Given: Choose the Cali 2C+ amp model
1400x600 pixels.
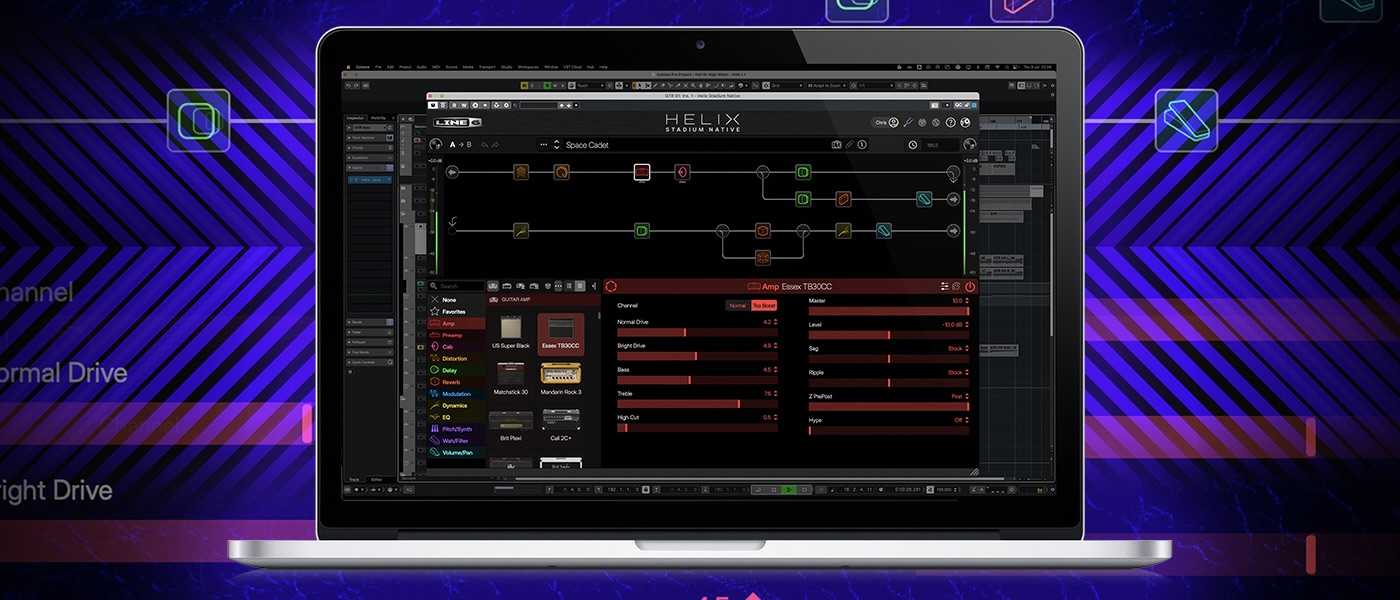Looking at the screenshot, I should 561,425.
